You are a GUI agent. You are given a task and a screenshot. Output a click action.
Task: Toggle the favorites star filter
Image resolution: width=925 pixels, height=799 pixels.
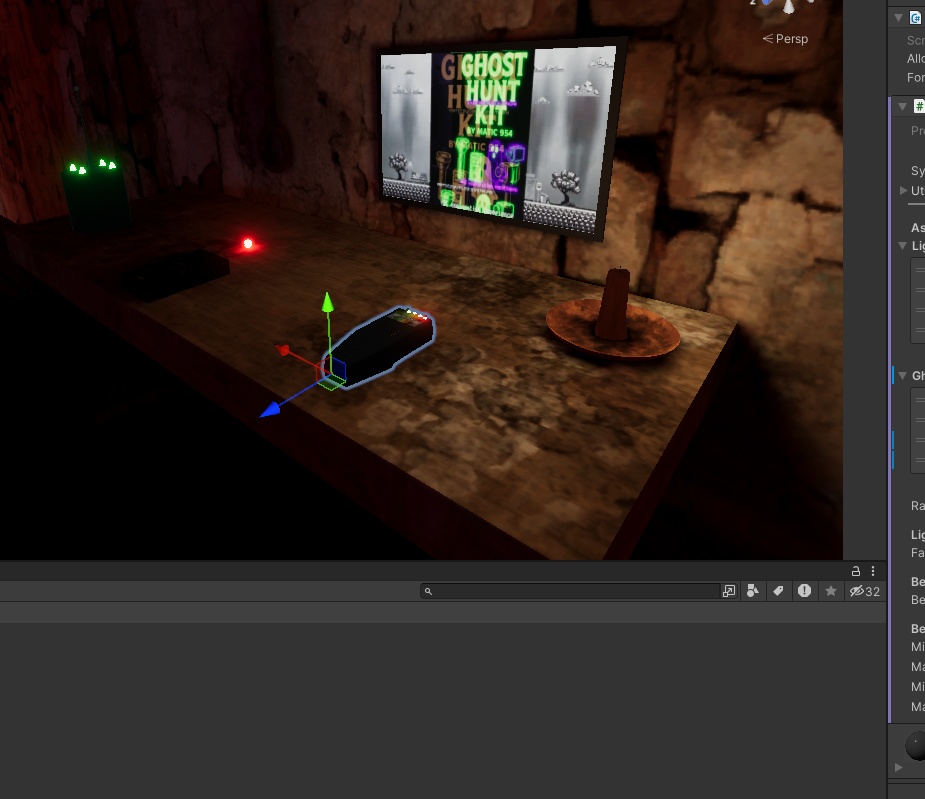click(x=830, y=590)
